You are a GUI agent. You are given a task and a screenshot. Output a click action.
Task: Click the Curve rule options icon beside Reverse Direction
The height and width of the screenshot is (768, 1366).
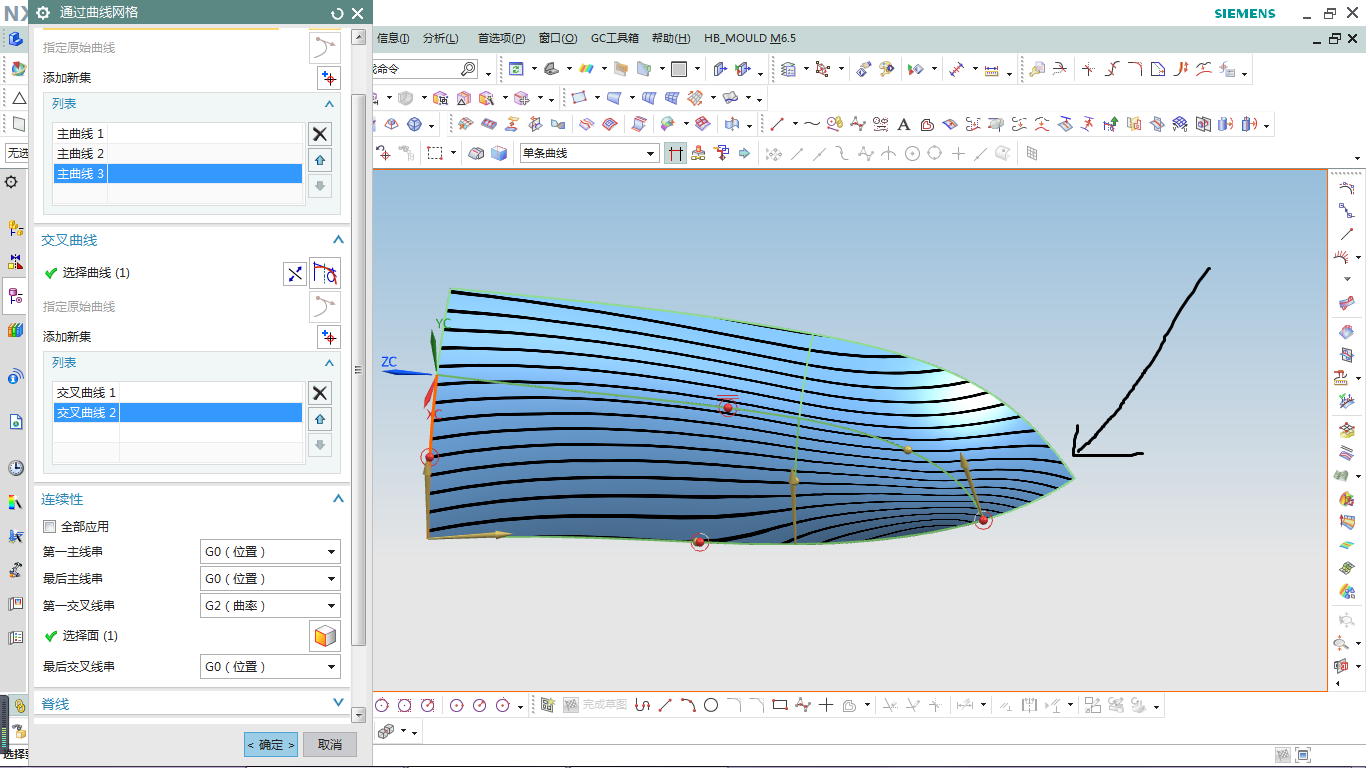325,273
